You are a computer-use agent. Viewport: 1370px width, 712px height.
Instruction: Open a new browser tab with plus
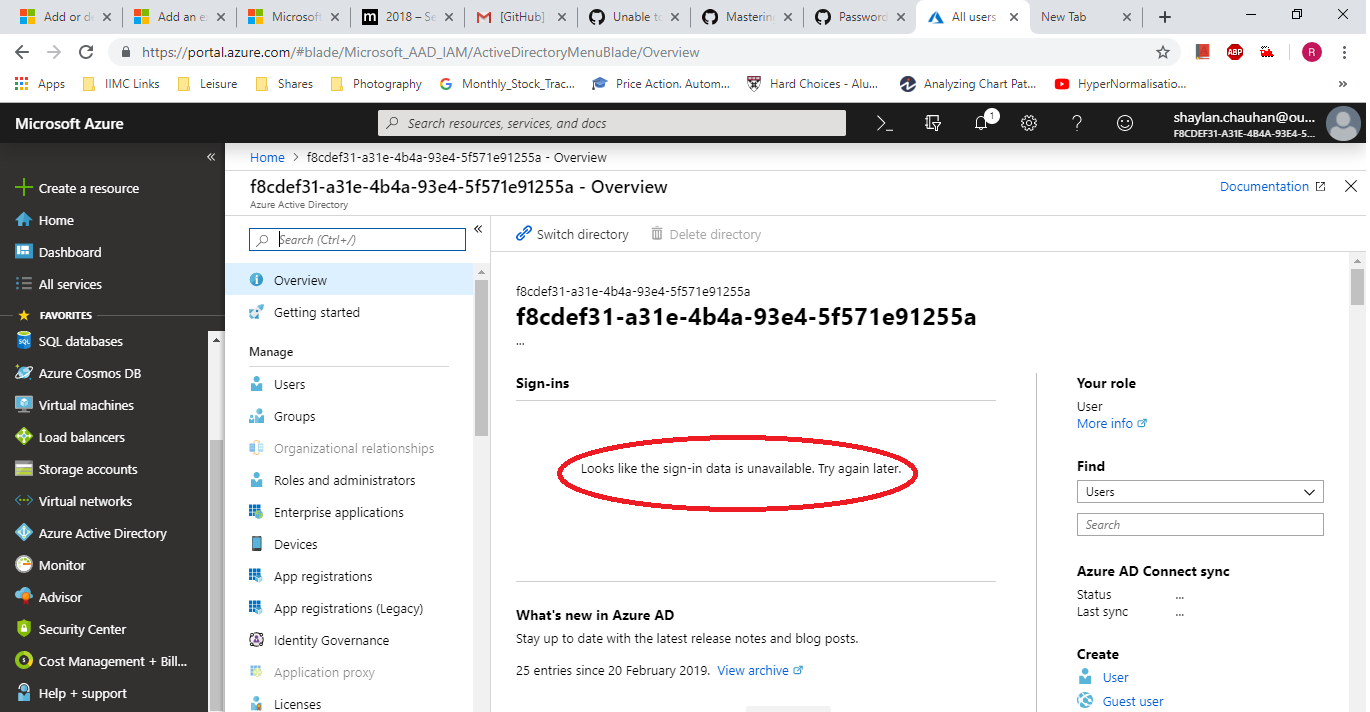tap(1164, 17)
